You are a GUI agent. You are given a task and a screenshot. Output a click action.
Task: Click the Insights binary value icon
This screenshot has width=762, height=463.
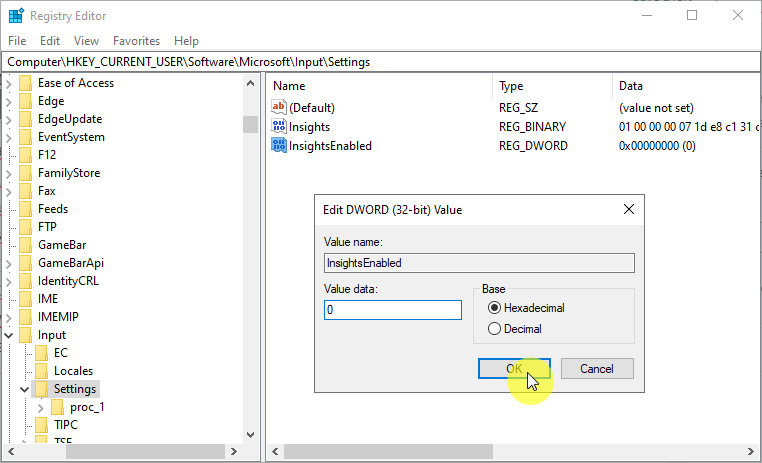[x=279, y=127]
